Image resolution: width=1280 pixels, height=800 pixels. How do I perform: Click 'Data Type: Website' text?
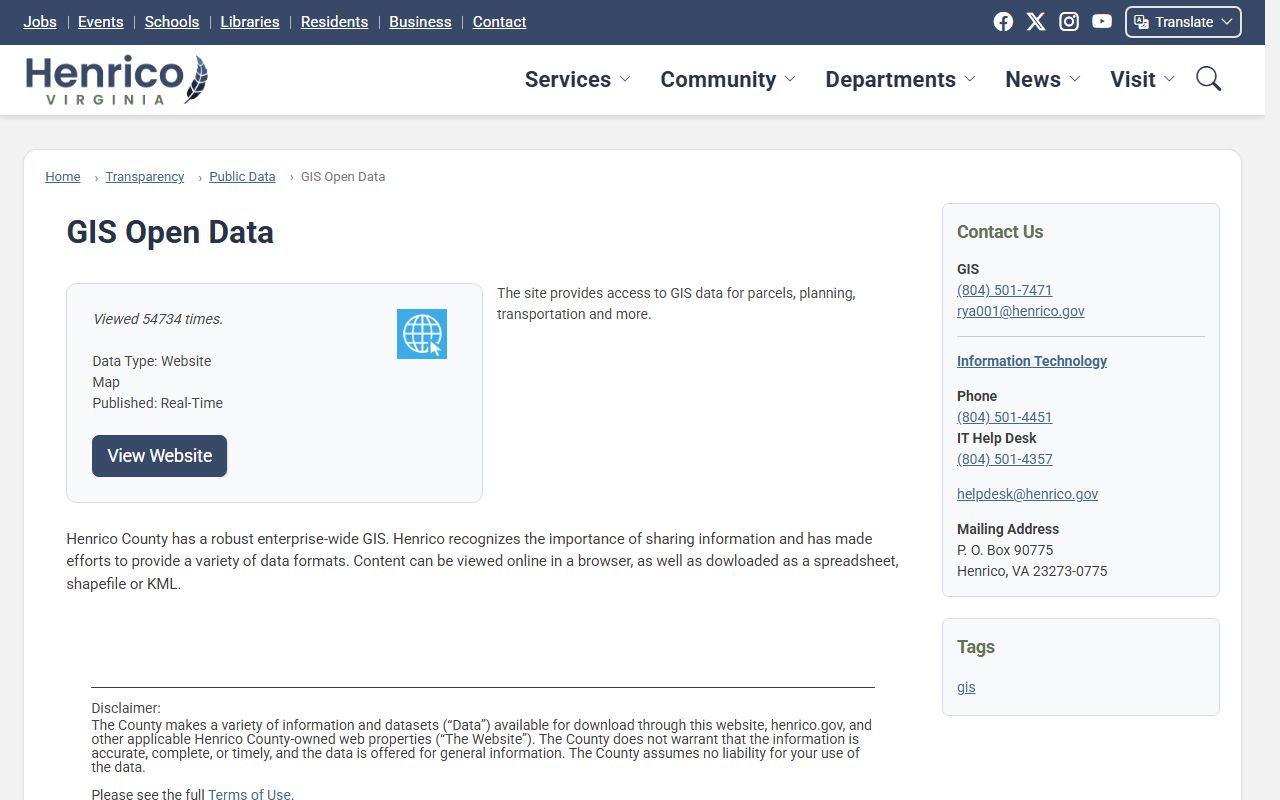pyautogui.click(x=151, y=361)
